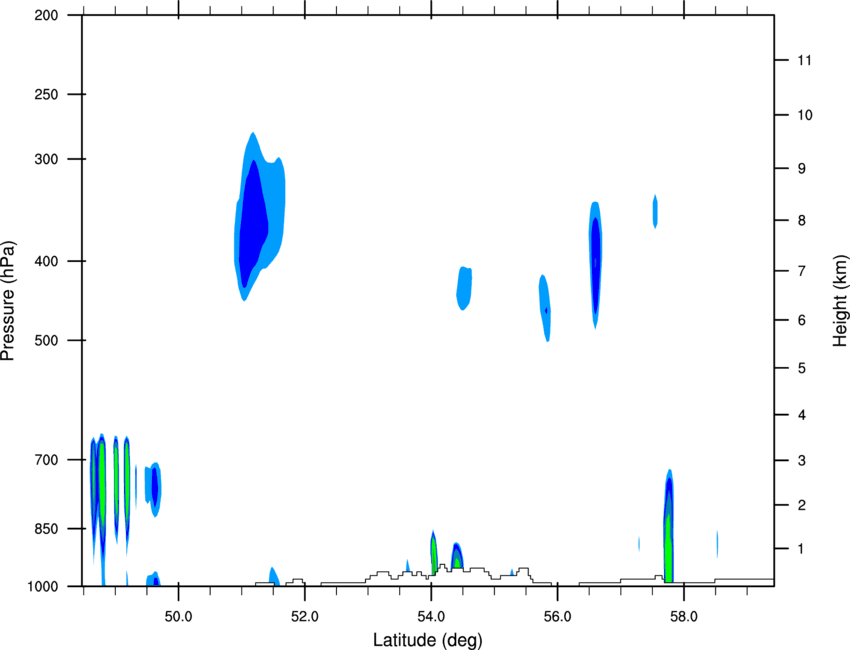Image resolution: width=850 pixels, height=650 pixels.
Task: Click latitude tick label '54.0'
Action: [431, 617]
